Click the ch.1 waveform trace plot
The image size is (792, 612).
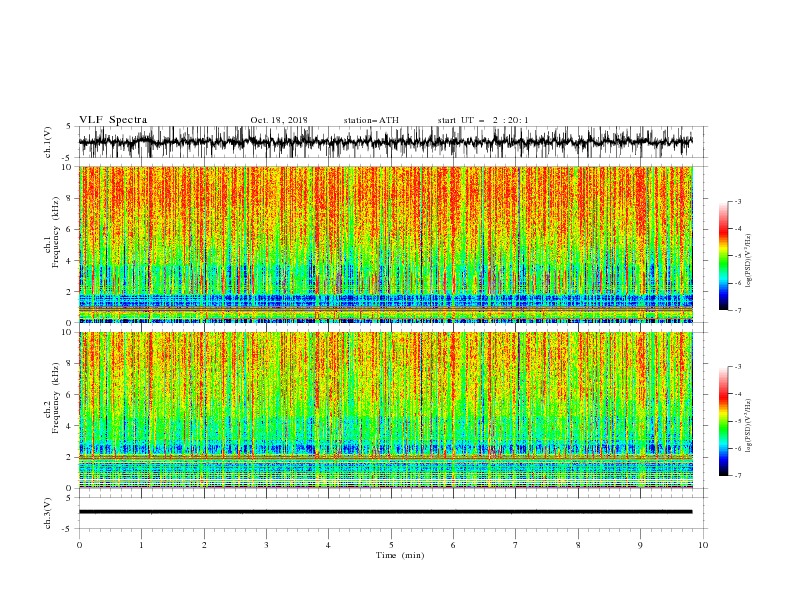[x=386, y=142]
